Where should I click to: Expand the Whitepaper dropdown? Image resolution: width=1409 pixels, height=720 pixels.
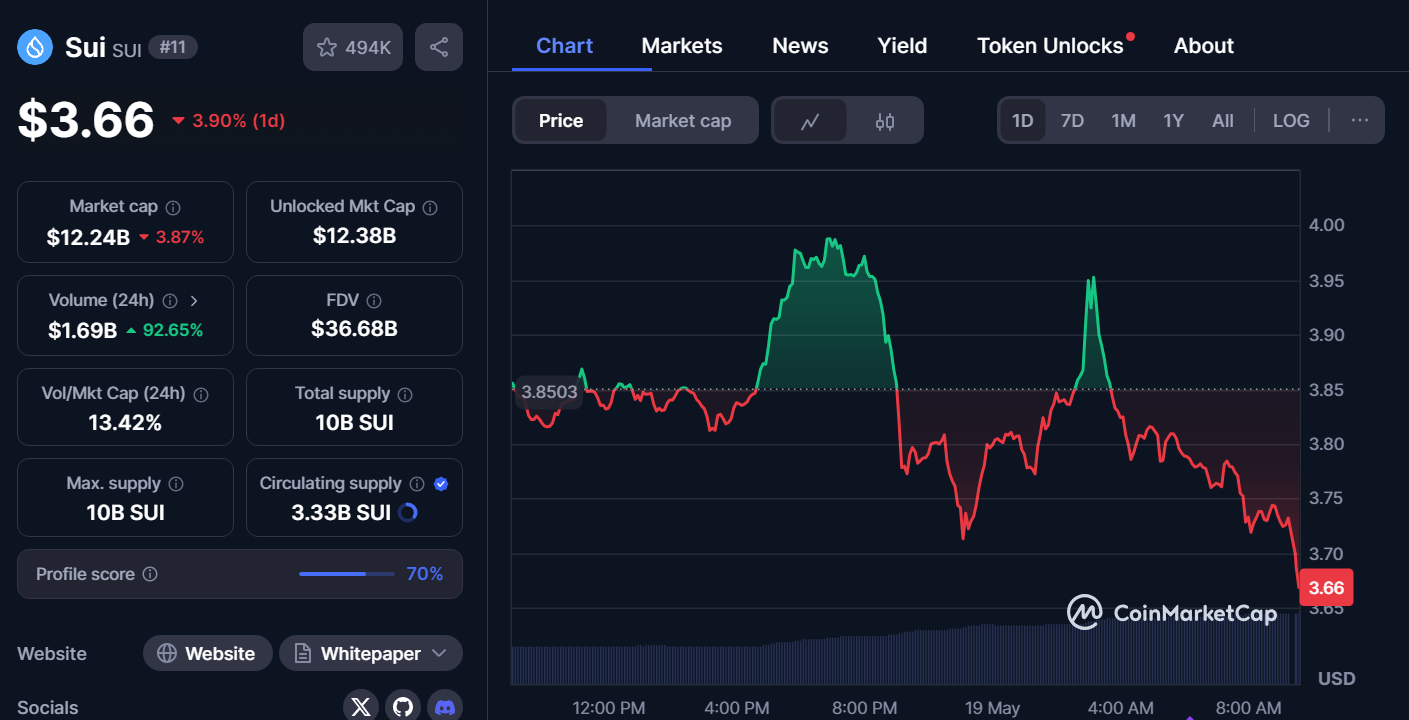click(x=371, y=654)
